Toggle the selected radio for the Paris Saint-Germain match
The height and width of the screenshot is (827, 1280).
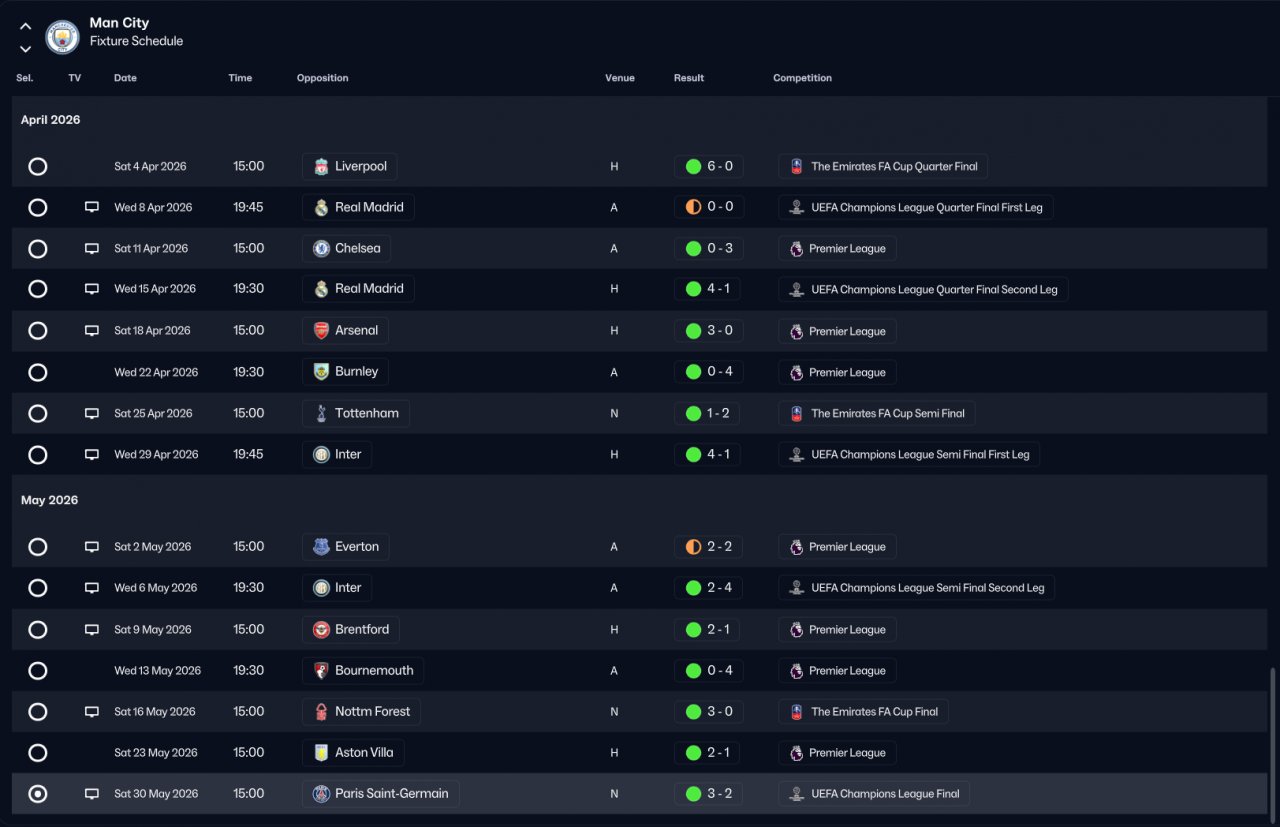pos(38,794)
